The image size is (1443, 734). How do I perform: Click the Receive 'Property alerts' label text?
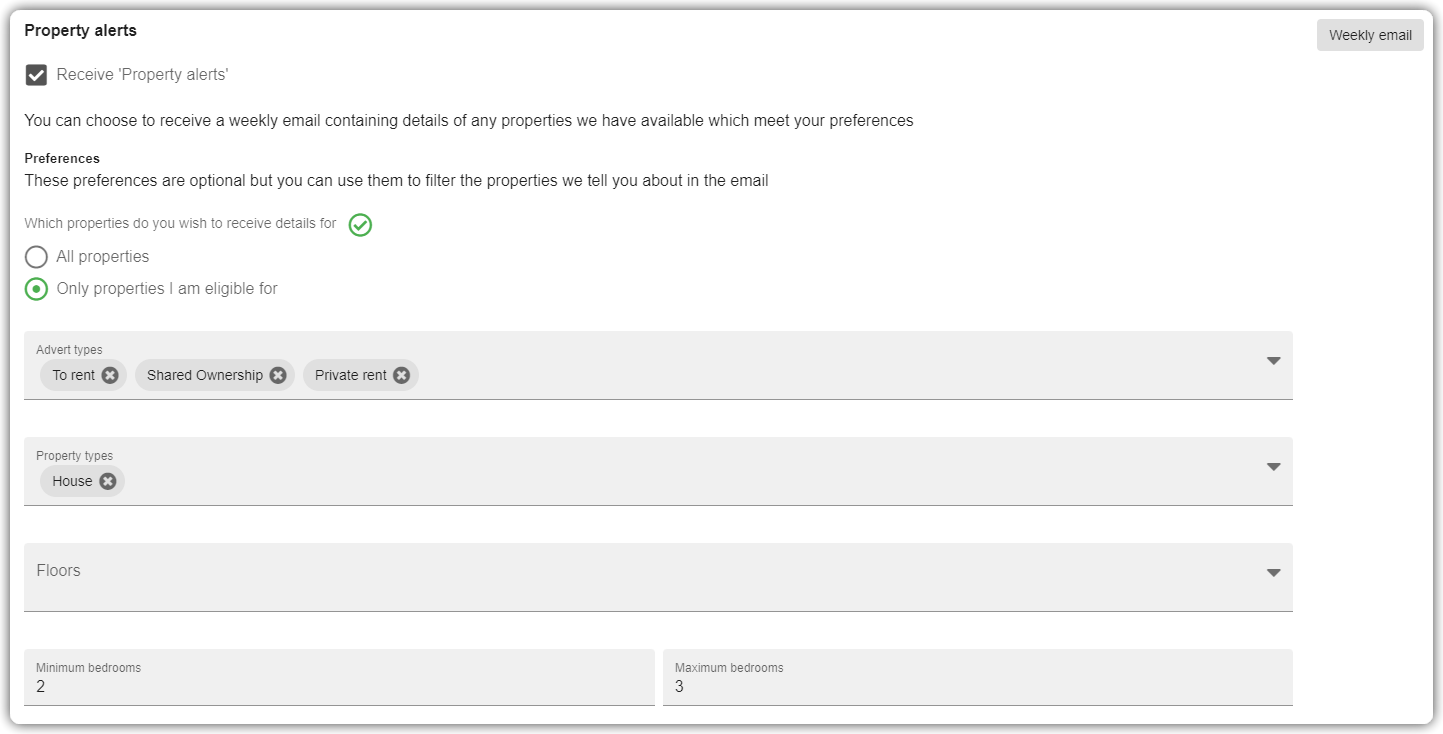143,75
